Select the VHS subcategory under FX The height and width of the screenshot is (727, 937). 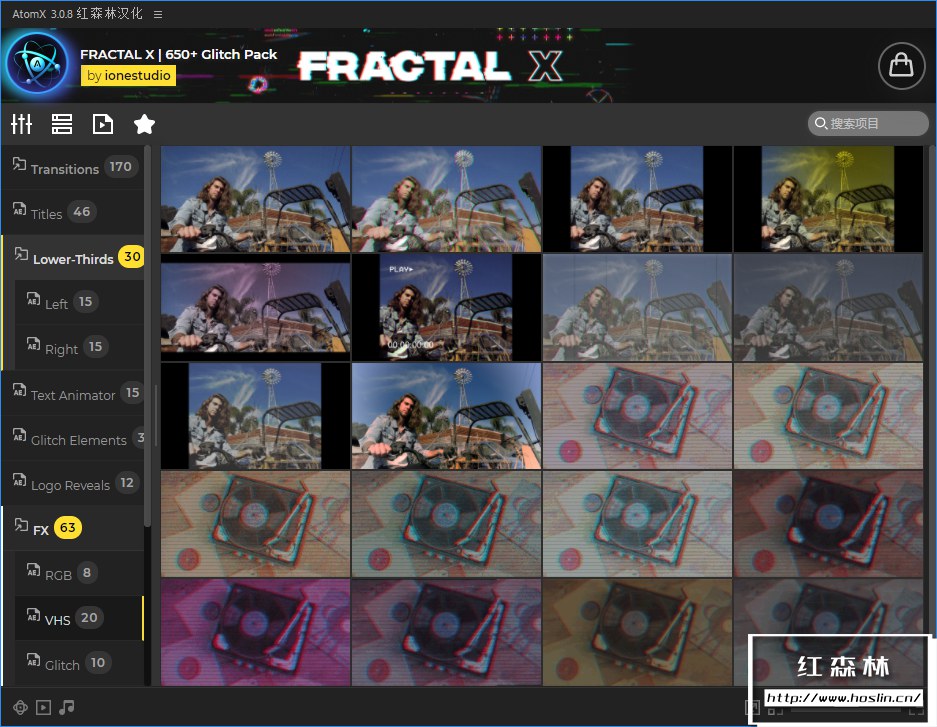tap(79, 618)
